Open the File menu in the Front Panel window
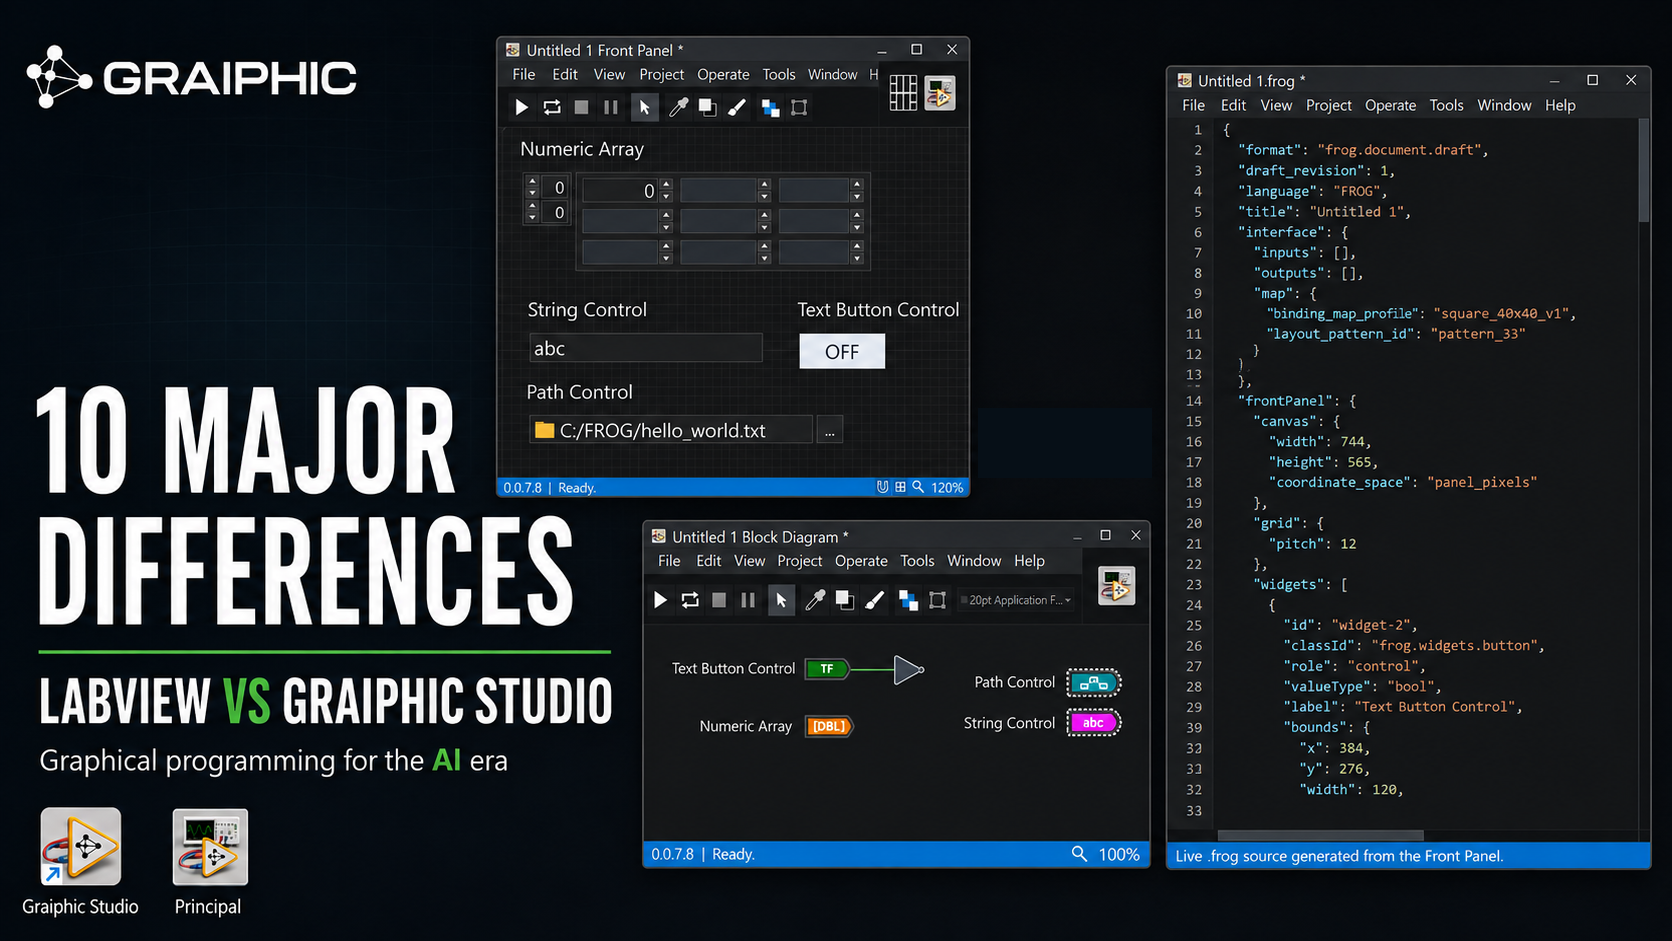This screenshot has height=941, width=1672. click(x=524, y=75)
